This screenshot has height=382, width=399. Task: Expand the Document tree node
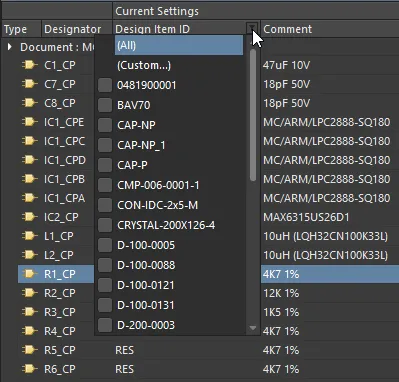pyautogui.click(x=10, y=47)
